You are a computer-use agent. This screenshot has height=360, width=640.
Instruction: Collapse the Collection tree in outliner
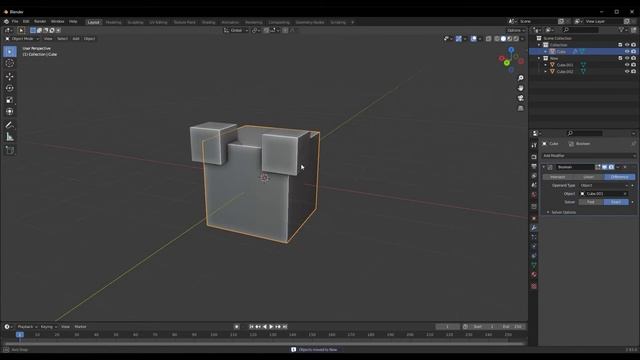[x=539, y=45]
